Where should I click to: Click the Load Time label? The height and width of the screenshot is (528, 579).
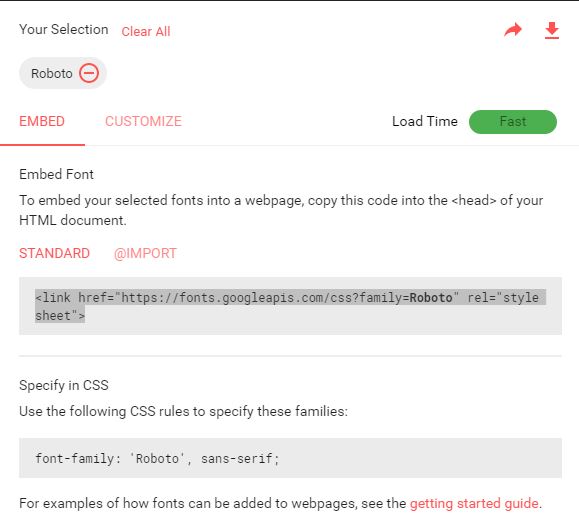tap(425, 121)
